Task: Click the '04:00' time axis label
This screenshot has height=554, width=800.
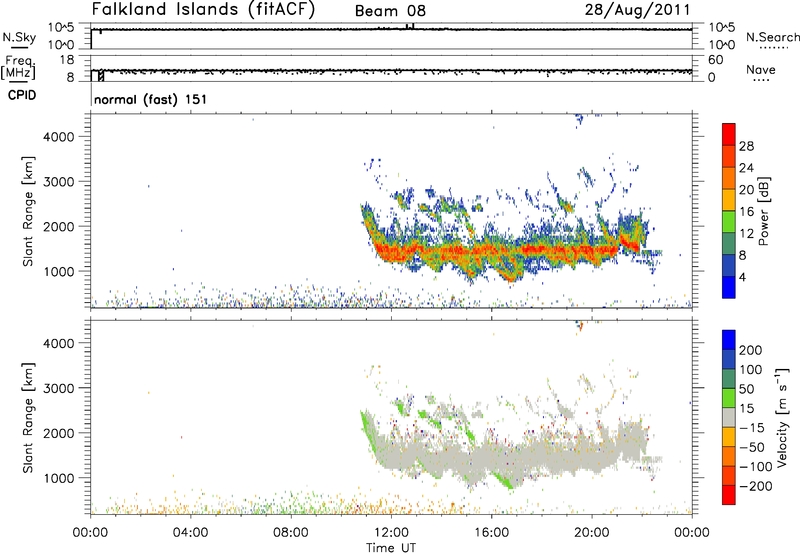Action: (190, 533)
